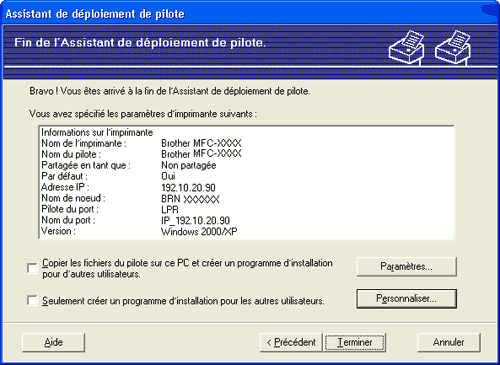Open the Paramètres... dialog
Viewport: 500px width, 365px height.
click(406, 267)
